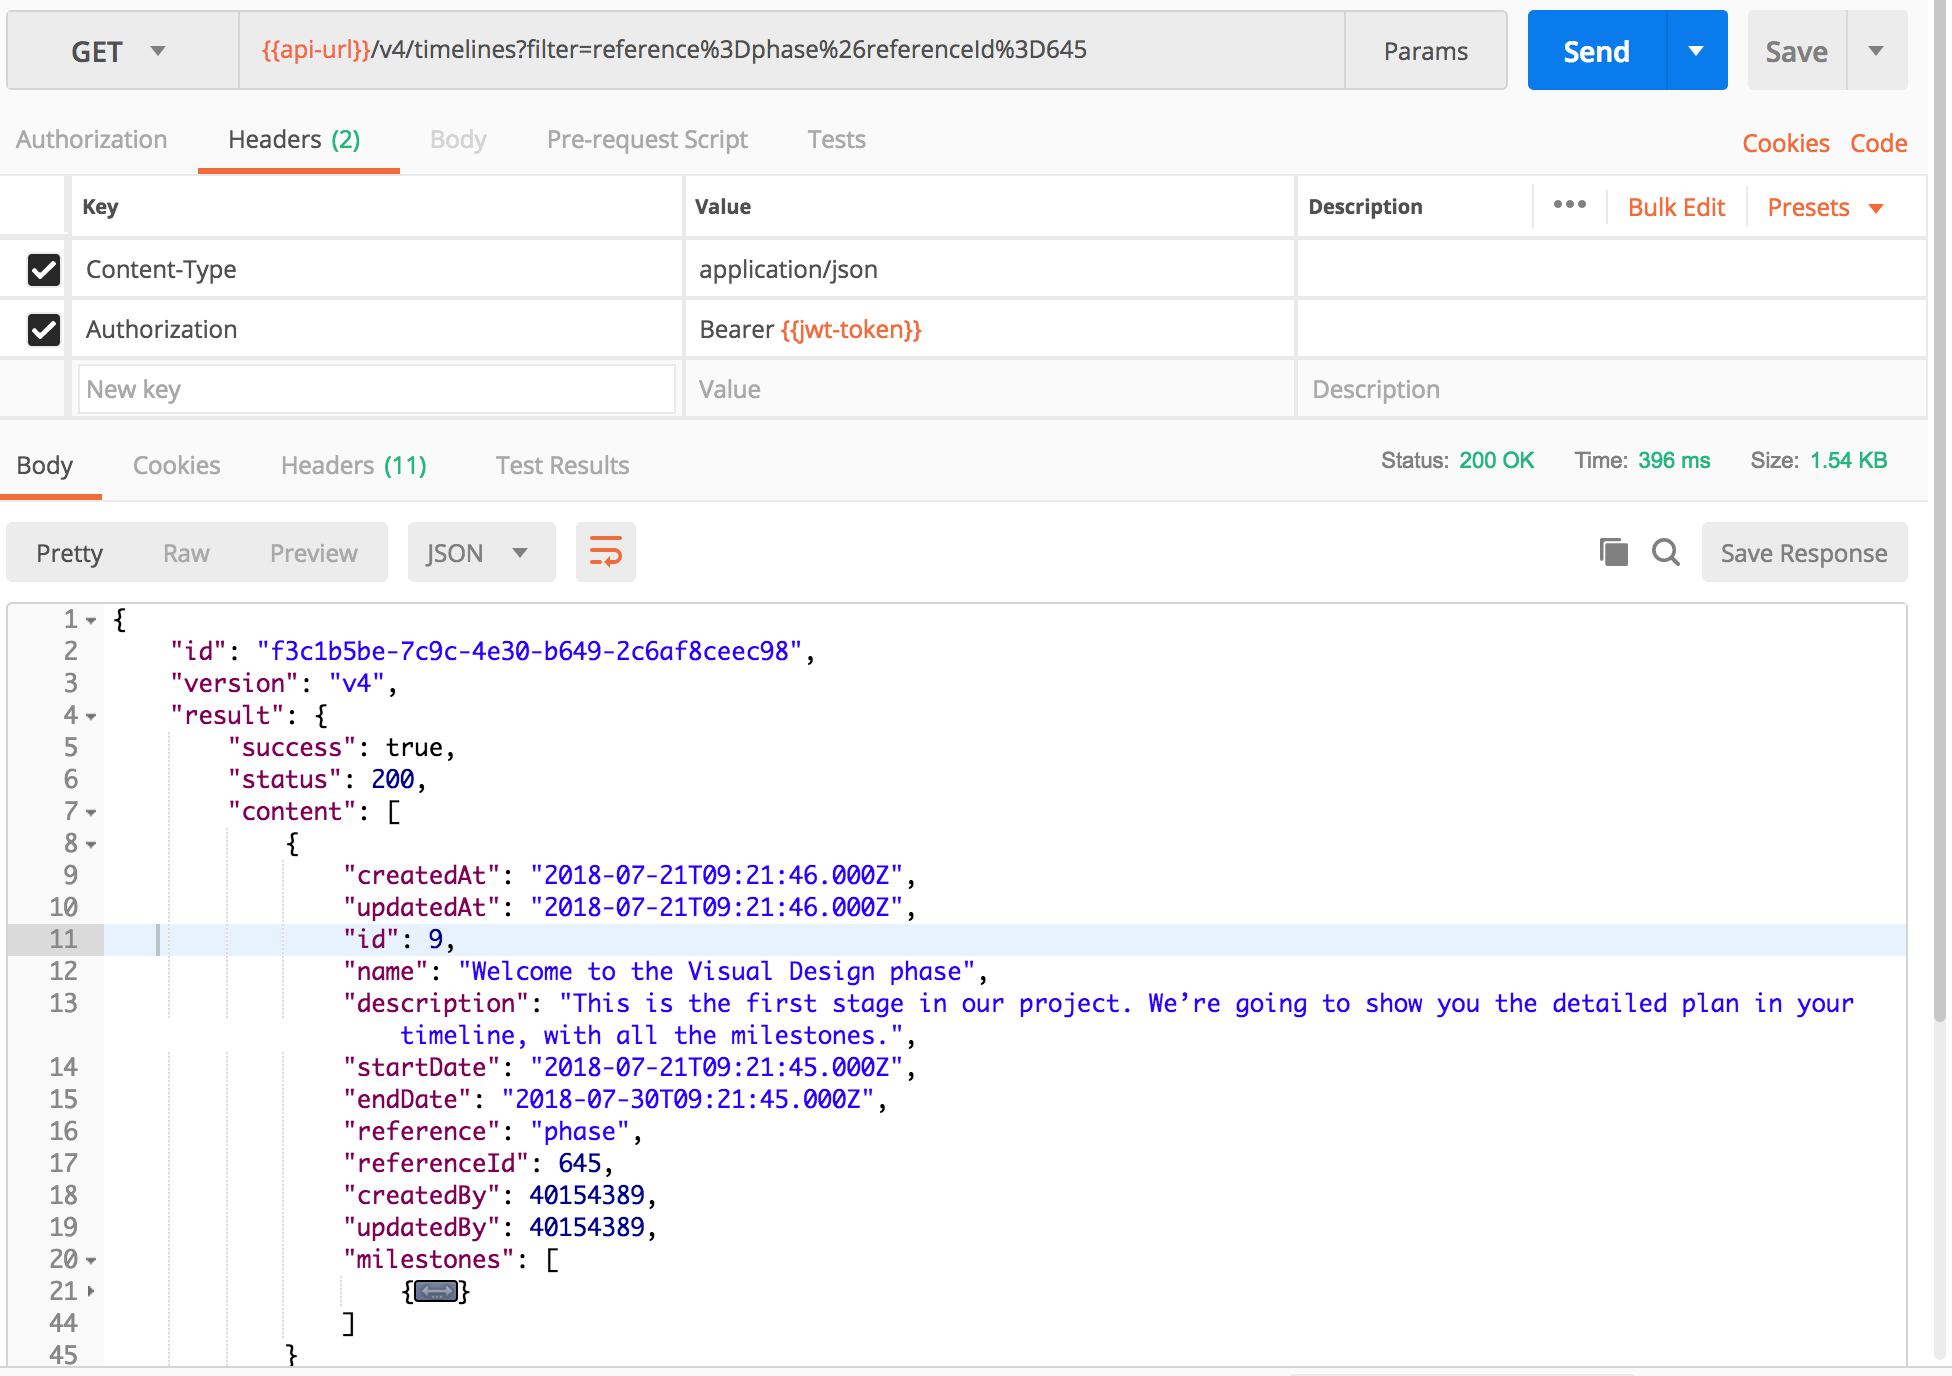
Task: Click the wrap lines icon in response toolbar
Action: tap(605, 552)
